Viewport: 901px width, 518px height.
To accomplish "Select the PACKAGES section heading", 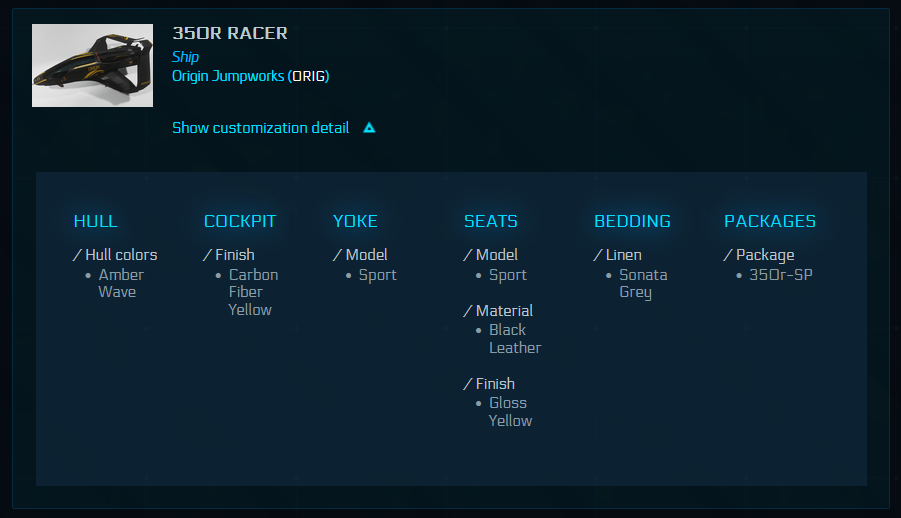I will tap(770, 221).
